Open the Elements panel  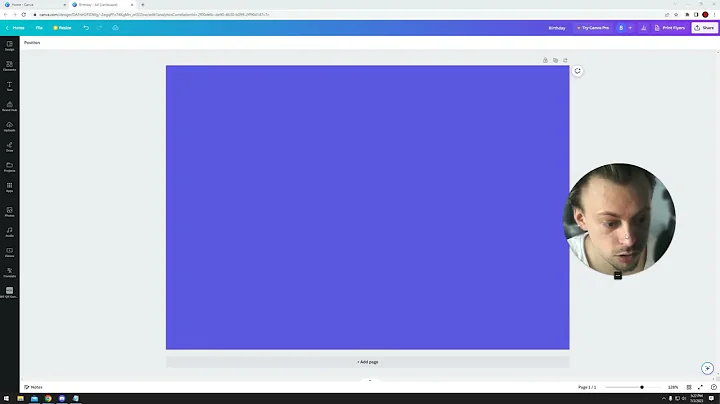point(9,66)
